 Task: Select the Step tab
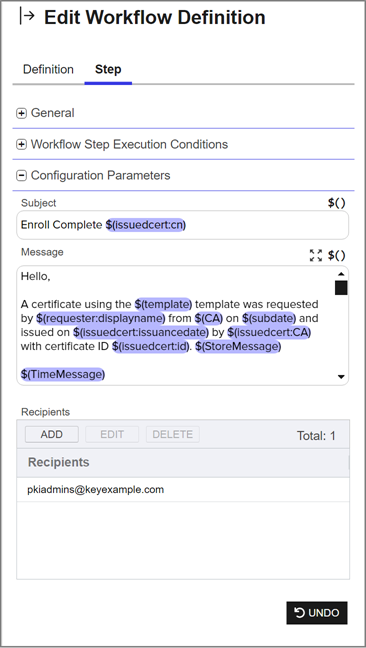pyautogui.click(x=108, y=69)
